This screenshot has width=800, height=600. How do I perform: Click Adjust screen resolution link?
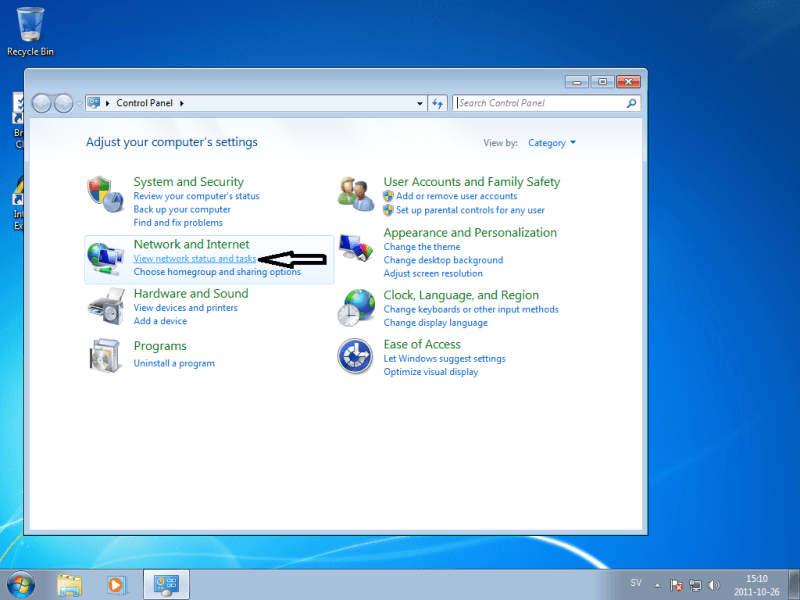[433, 273]
